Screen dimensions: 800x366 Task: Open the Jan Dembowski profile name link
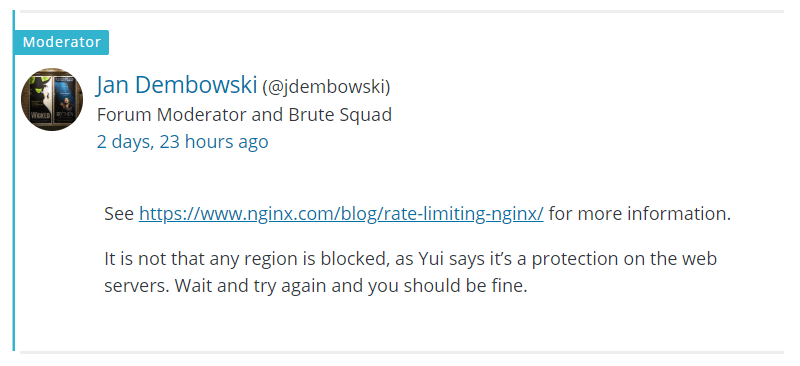click(x=177, y=85)
